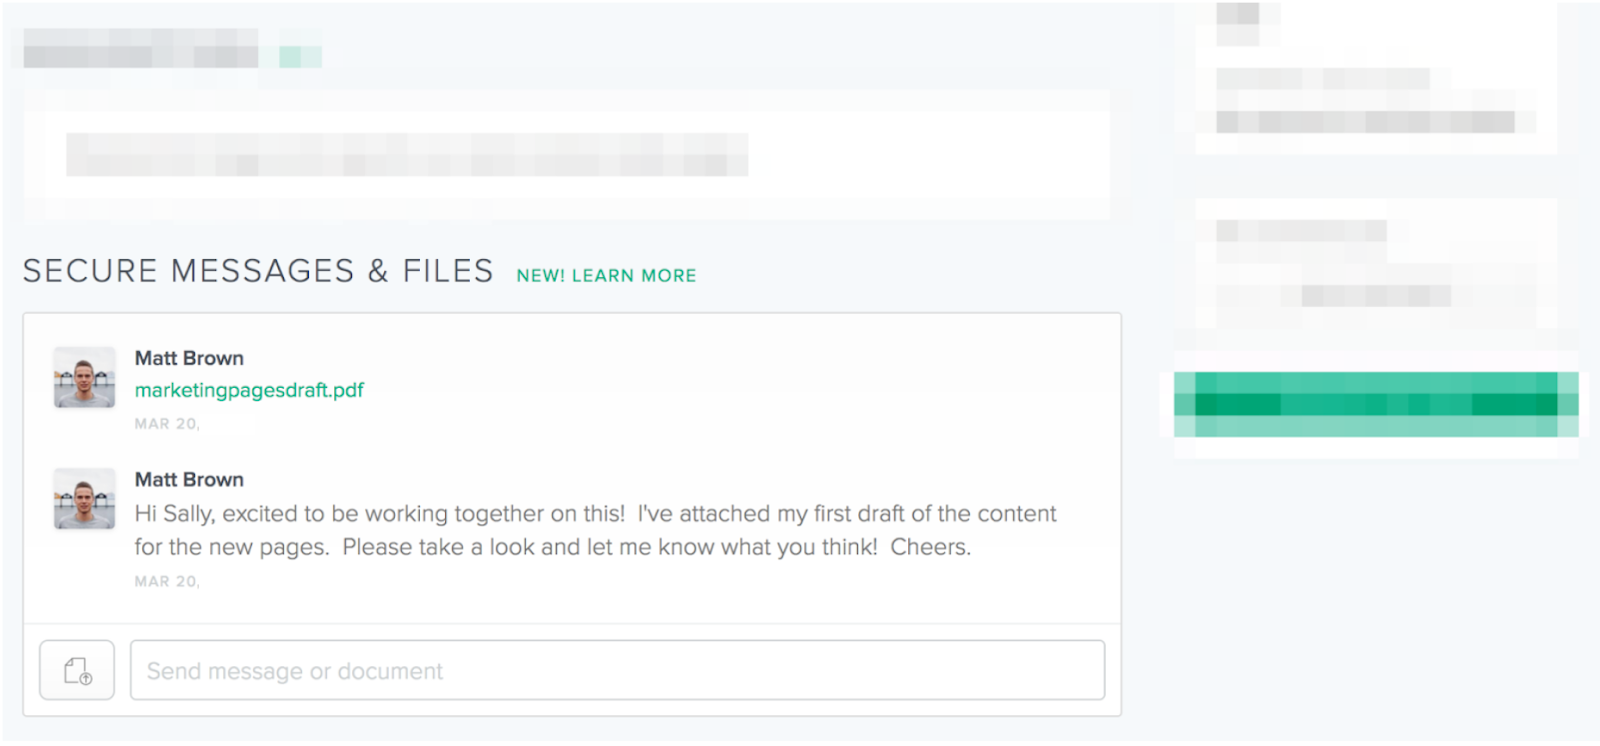Click Matt Brown's avatar beside 'Hi Sally' message

tap(84, 498)
